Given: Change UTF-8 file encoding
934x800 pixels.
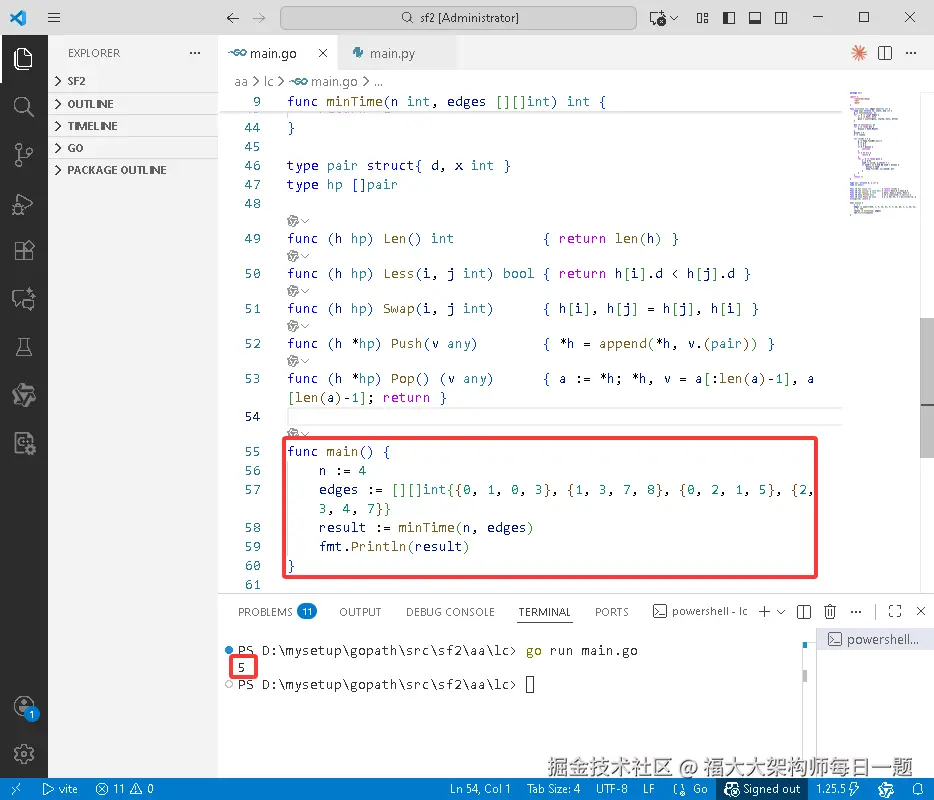Looking at the screenshot, I should (x=612, y=789).
